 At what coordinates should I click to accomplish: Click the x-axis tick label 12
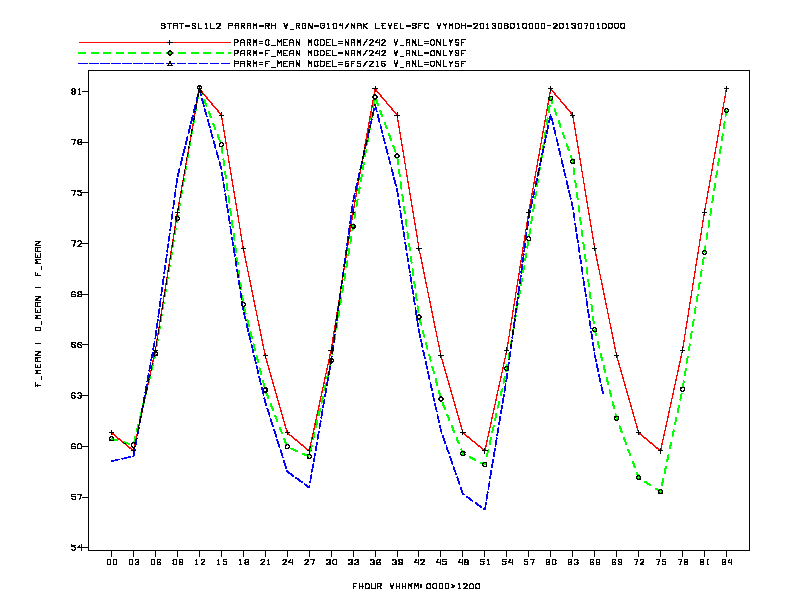(x=200, y=562)
